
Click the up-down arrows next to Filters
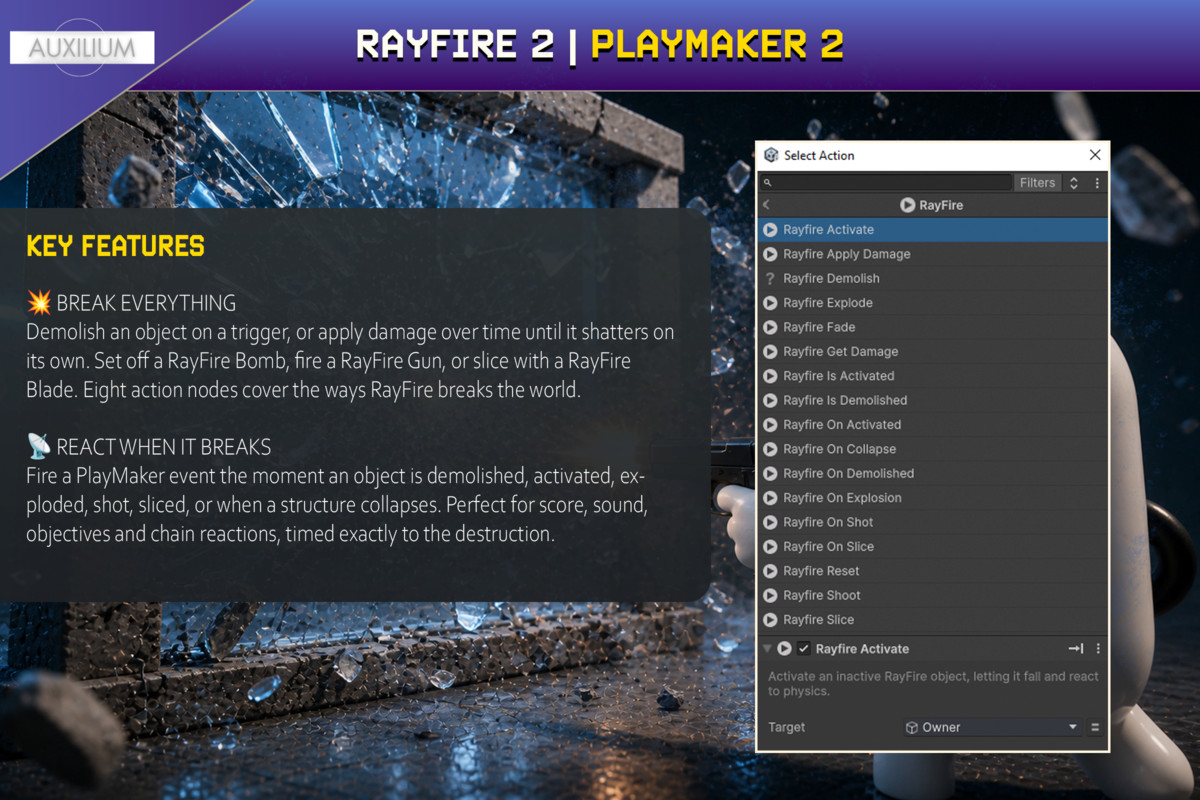coord(1074,183)
